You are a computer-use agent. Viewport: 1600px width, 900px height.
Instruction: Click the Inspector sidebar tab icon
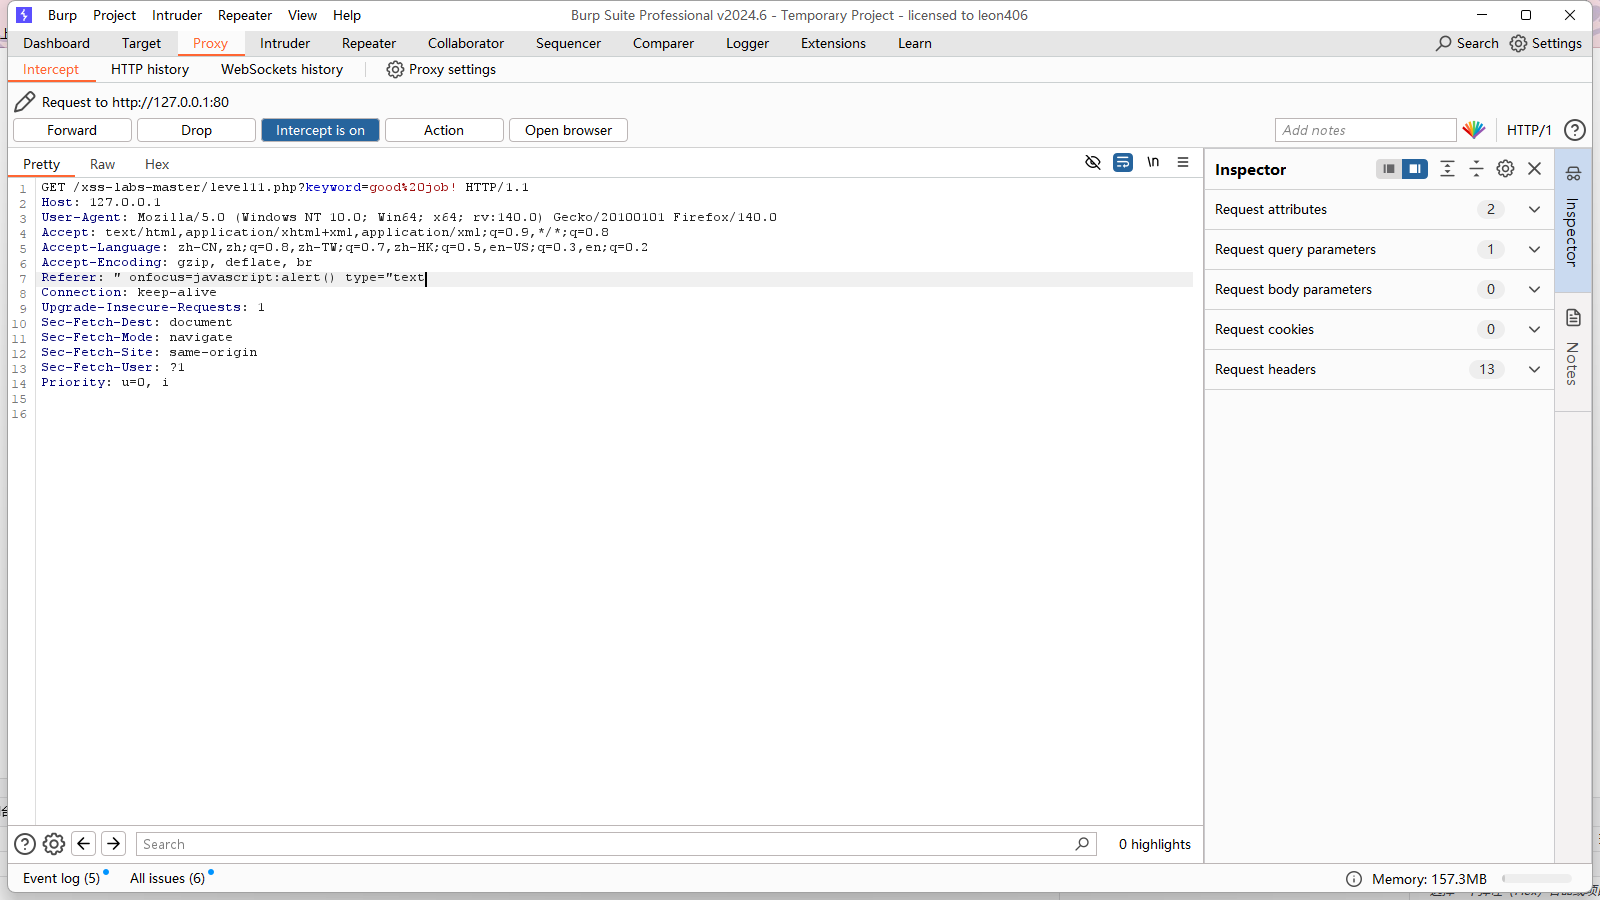click(x=1573, y=174)
